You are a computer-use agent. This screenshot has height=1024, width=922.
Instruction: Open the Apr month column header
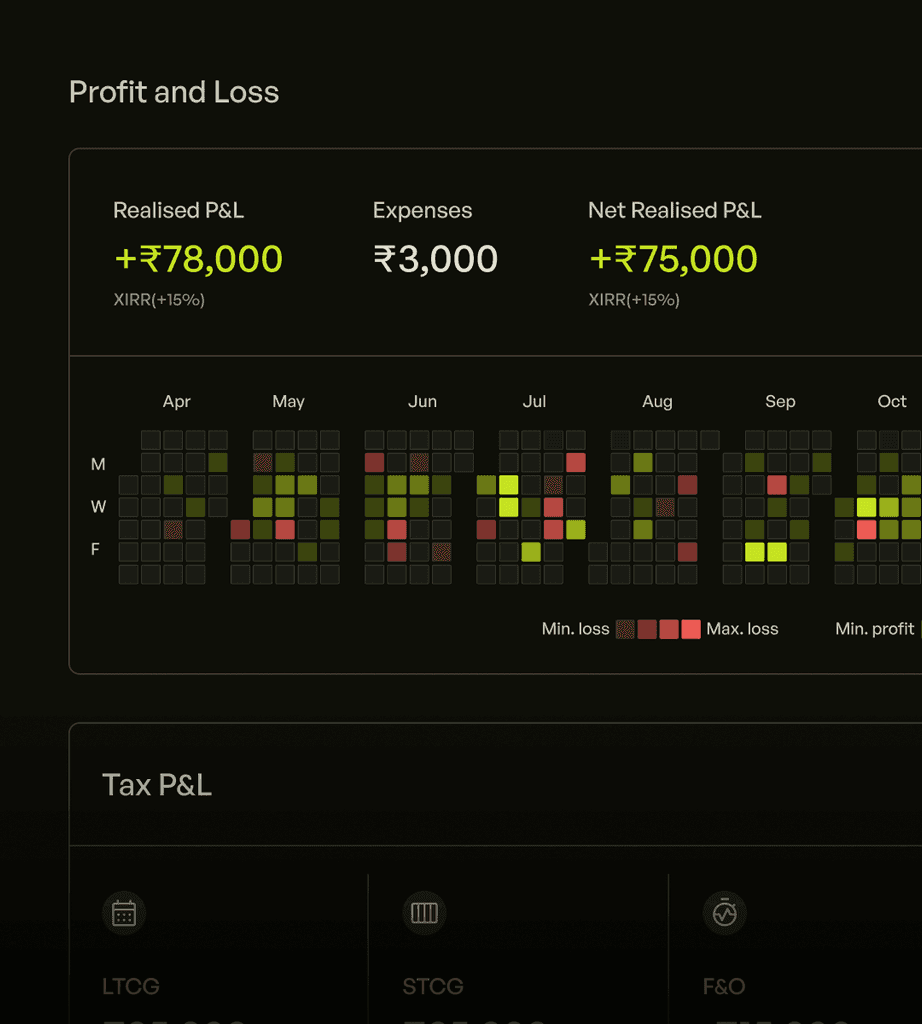(176, 401)
